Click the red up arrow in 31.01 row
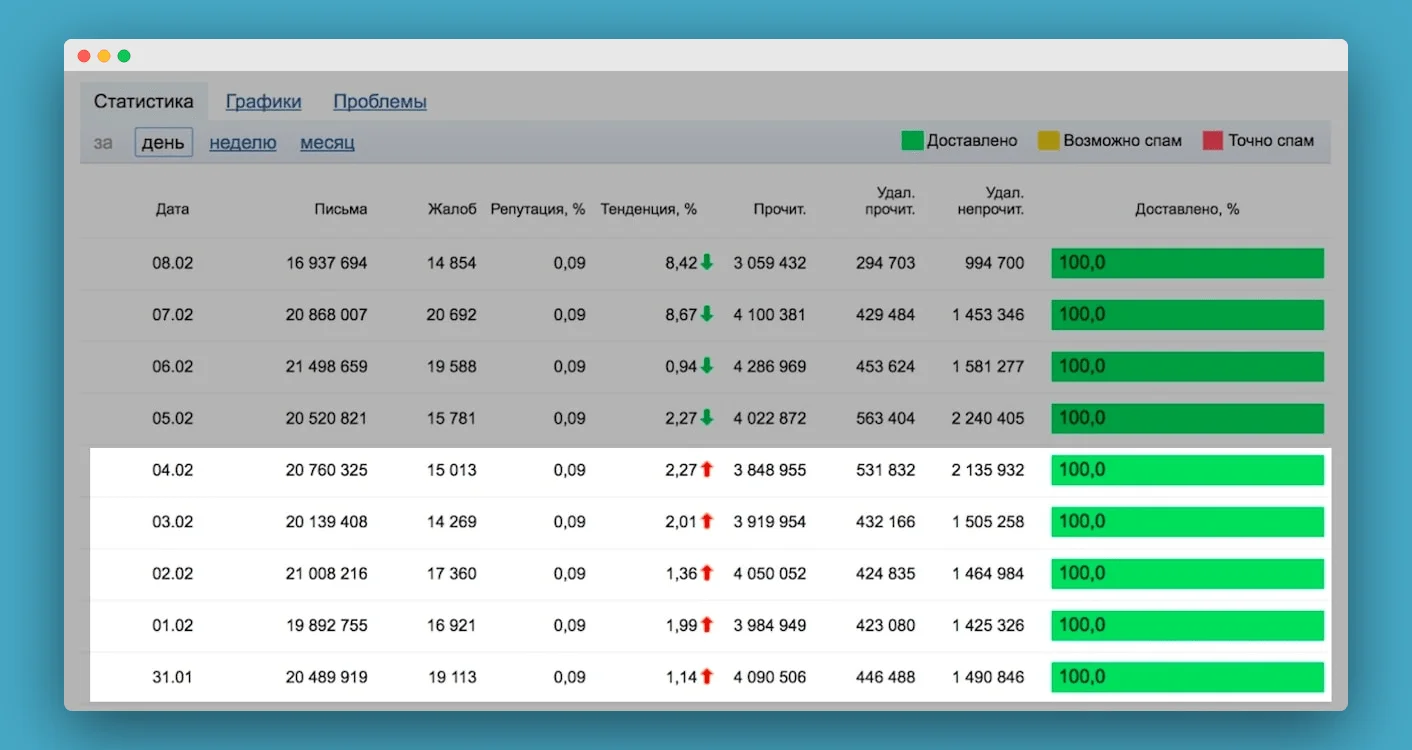Screen dimensions: 1412x750 (707, 677)
